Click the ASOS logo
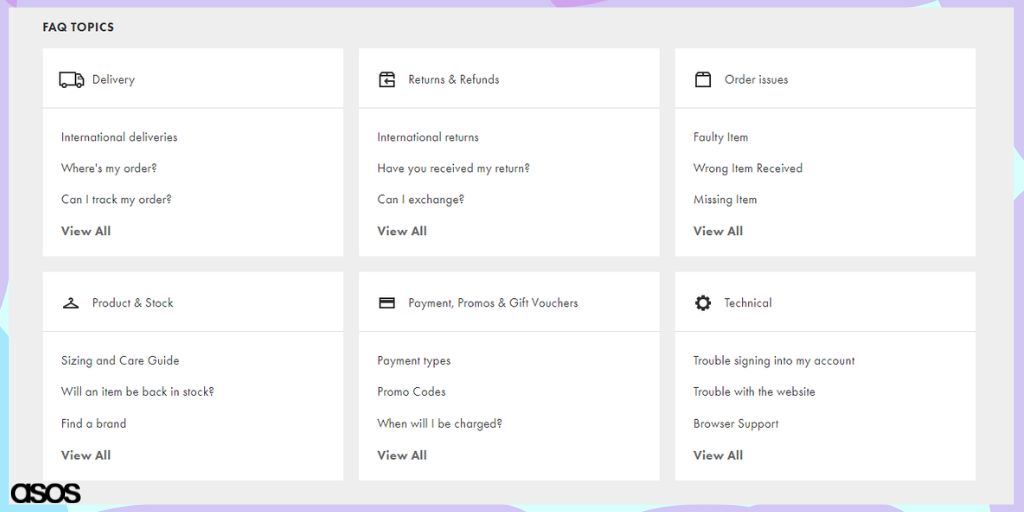Image resolution: width=1024 pixels, height=512 pixels. click(x=46, y=493)
